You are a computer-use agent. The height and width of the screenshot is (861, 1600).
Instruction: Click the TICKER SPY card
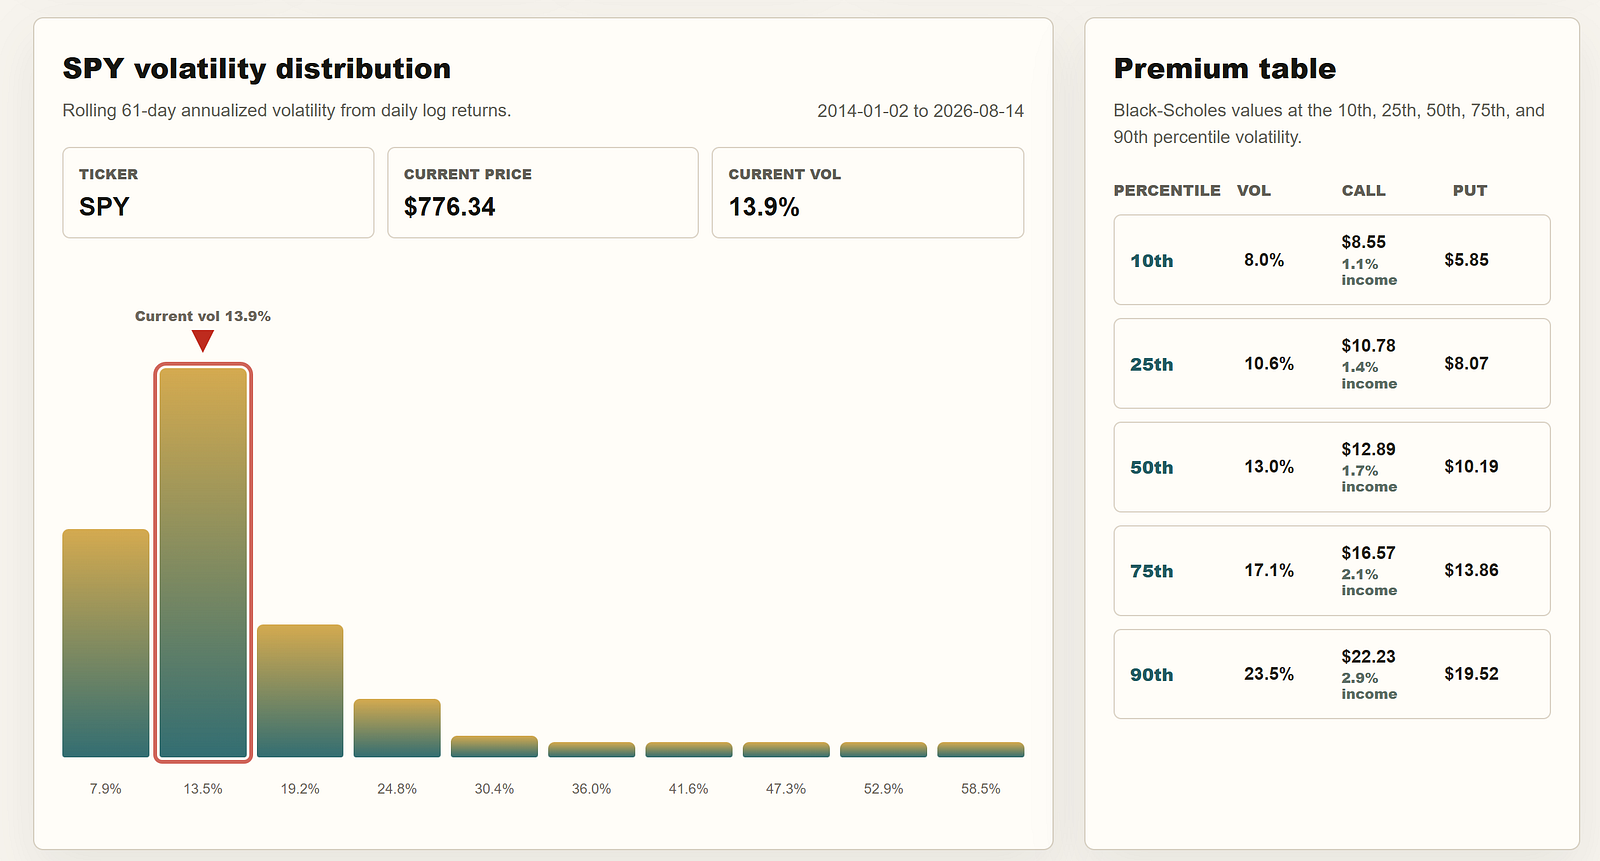point(218,193)
